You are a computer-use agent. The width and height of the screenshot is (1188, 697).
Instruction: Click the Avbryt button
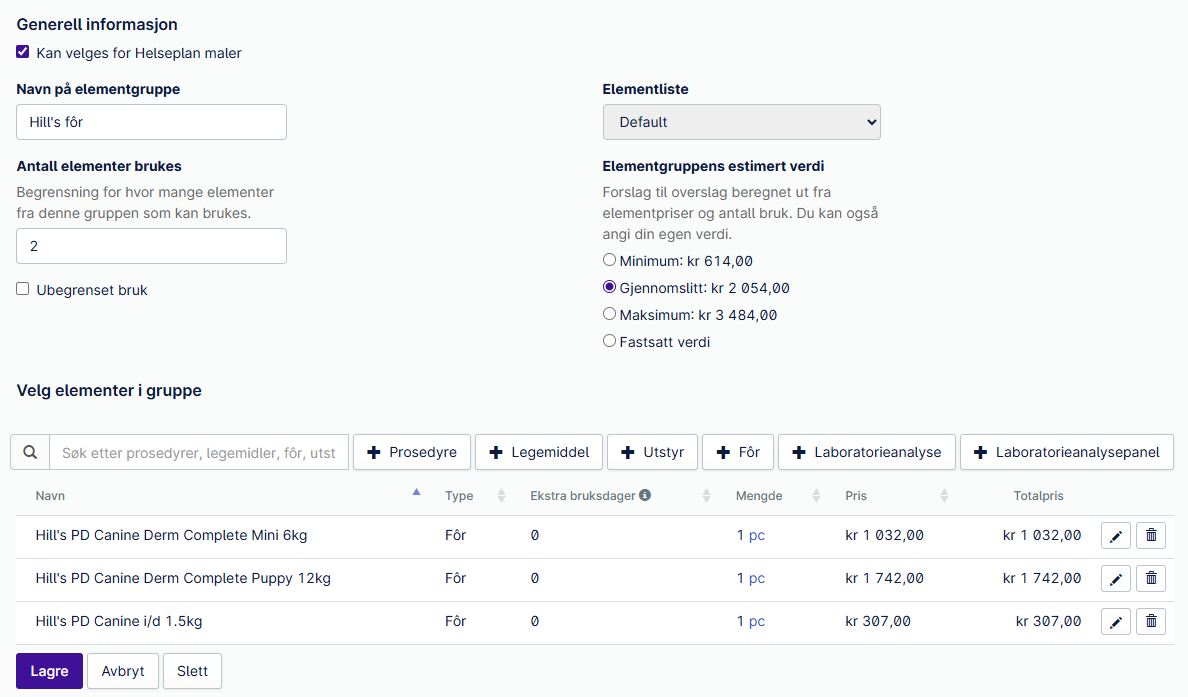123,671
